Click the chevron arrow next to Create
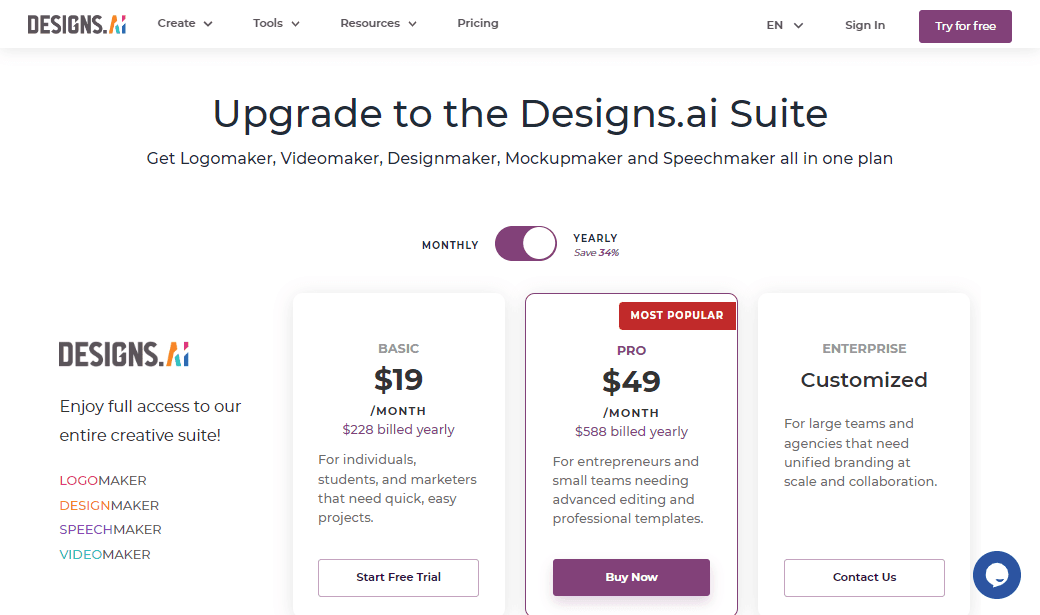This screenshot has width=1040, height=615. [208, 24]
